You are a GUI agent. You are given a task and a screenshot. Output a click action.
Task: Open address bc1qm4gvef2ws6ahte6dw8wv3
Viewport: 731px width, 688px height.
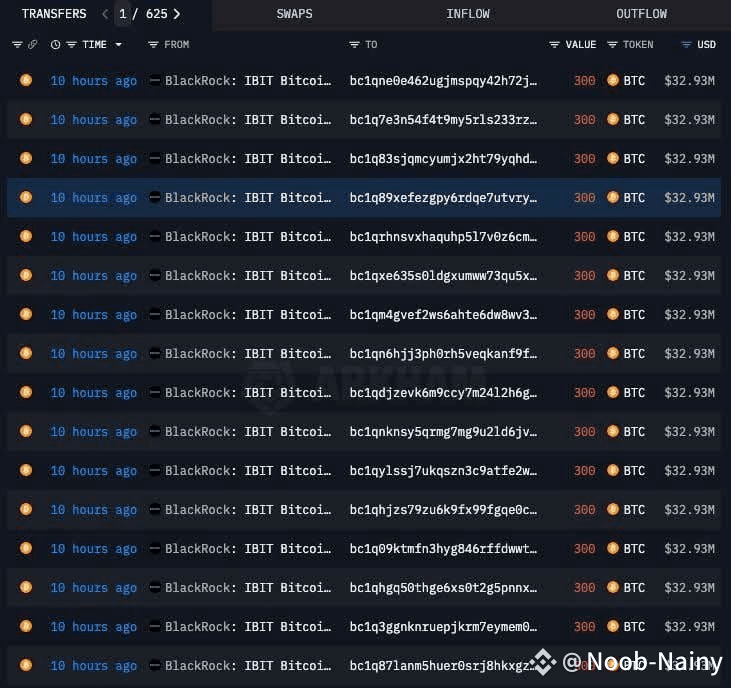[x=443, y=315]
